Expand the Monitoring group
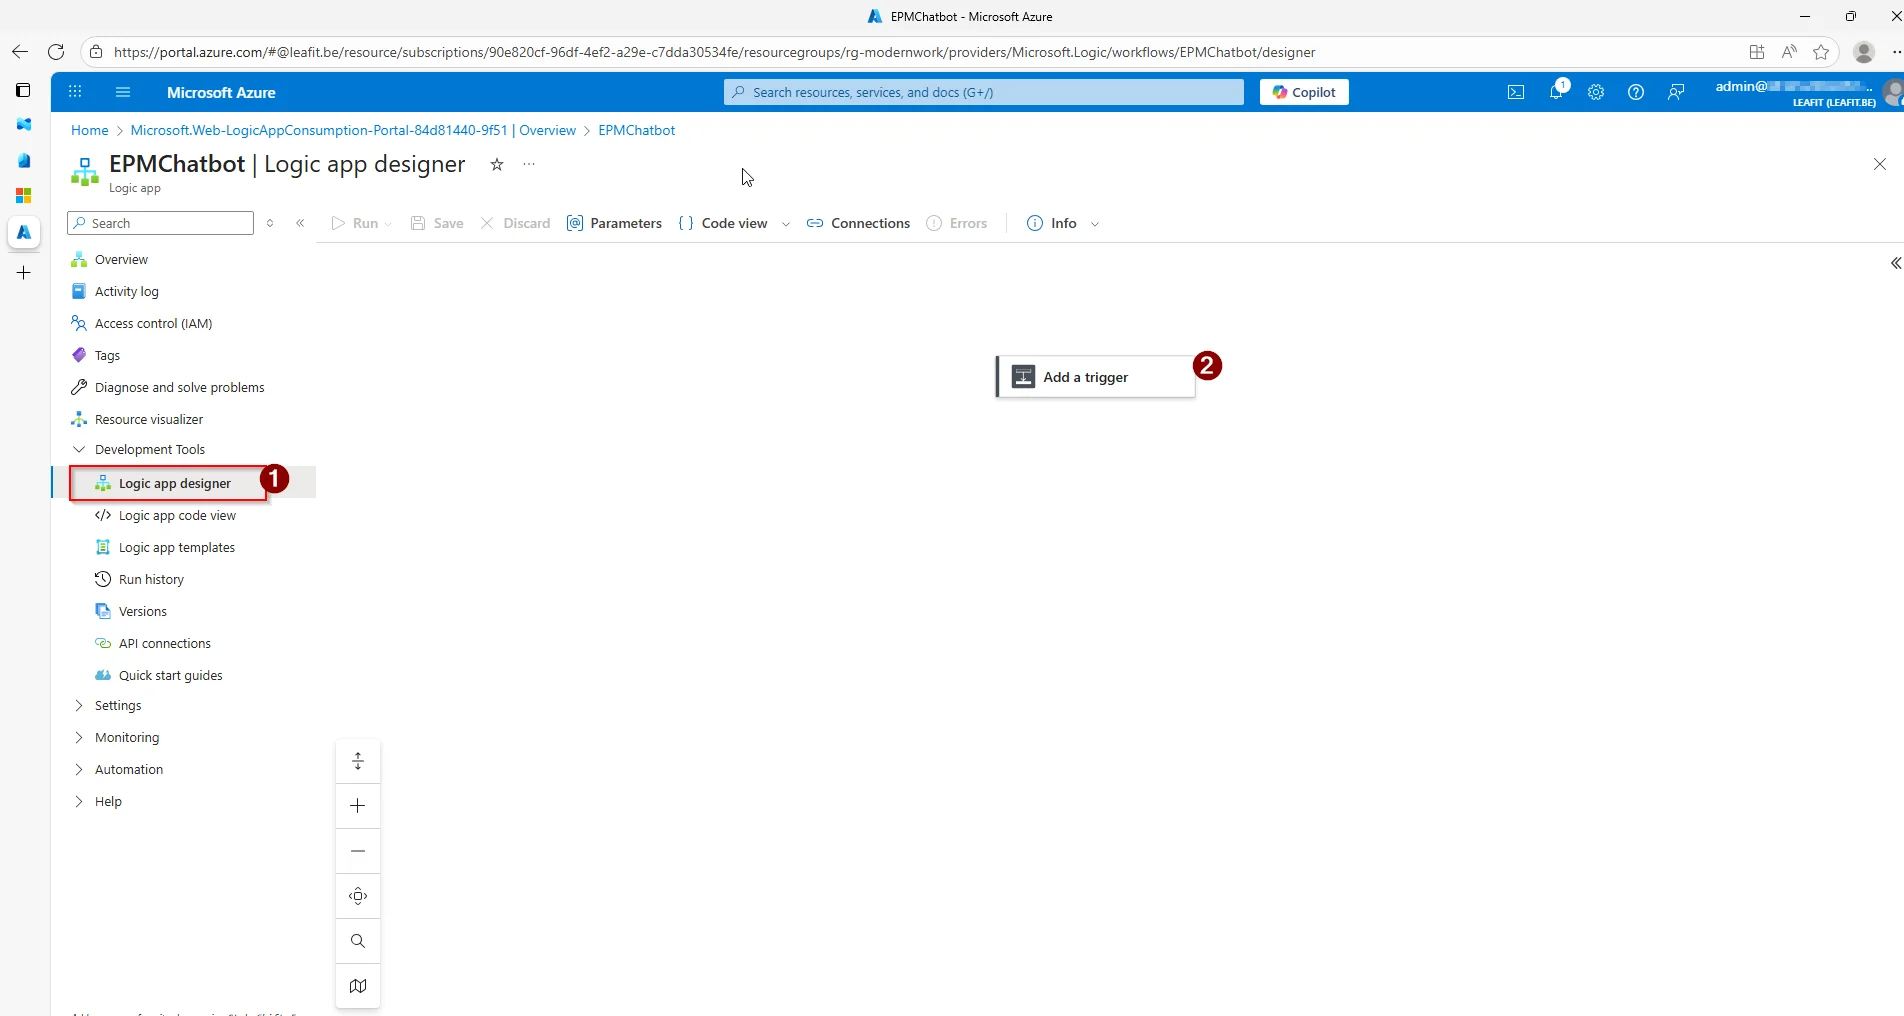This screenshot has width=1904, height=1016. click(126, 737)
